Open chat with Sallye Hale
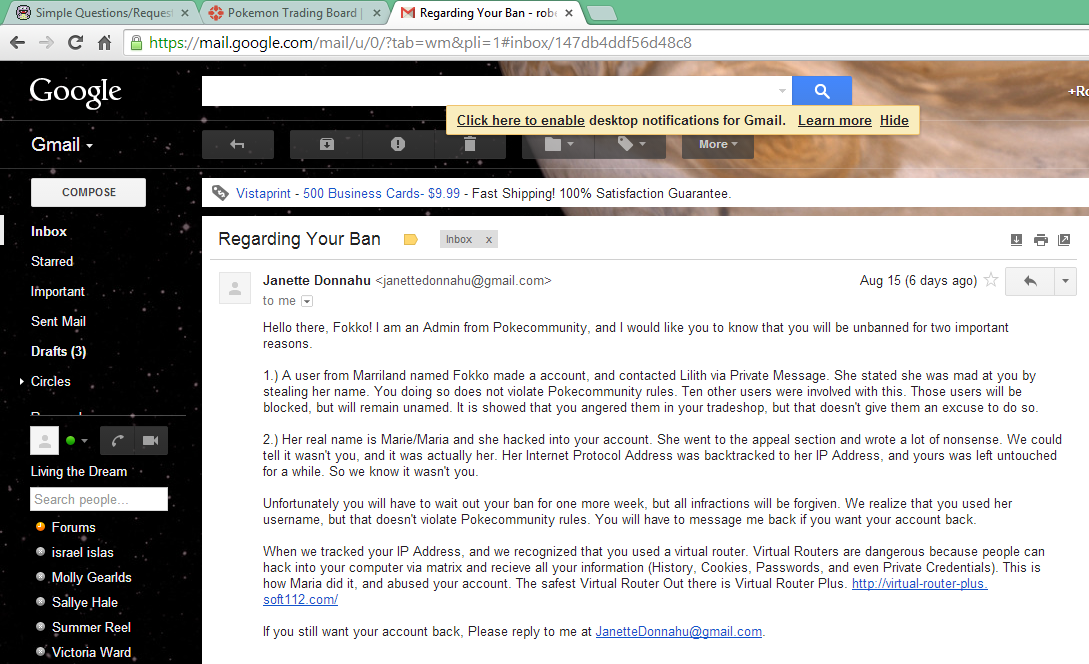The height and width of the screenshot is (664, 1089). point(84,602)
